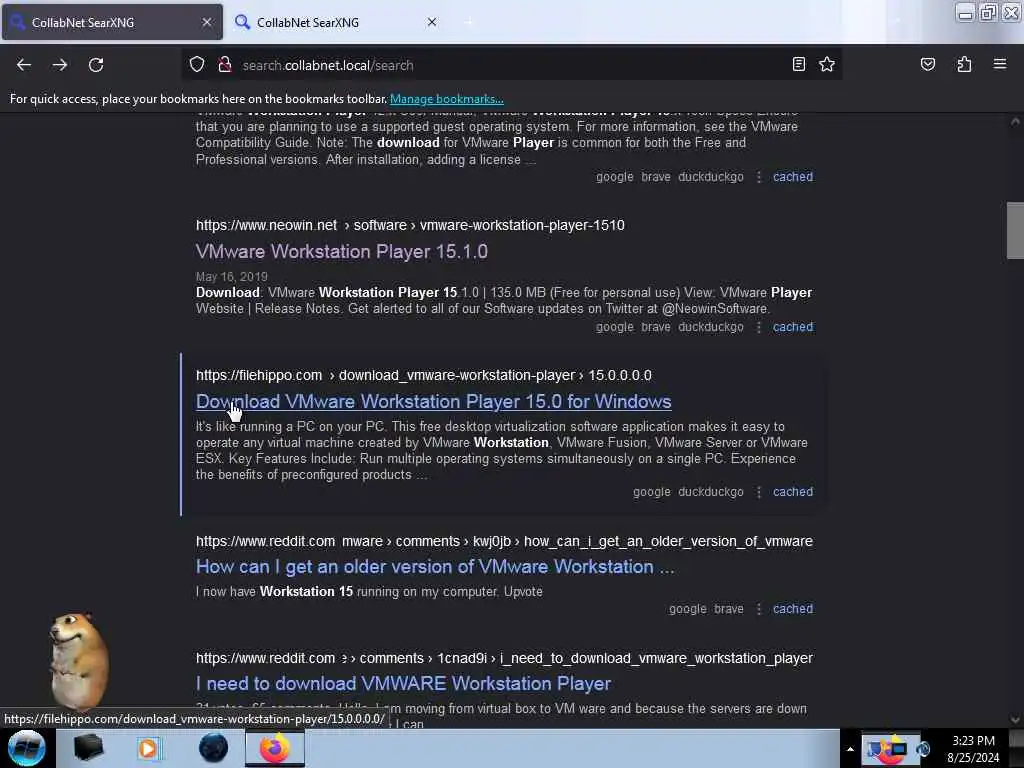The height and width of the screenshot is (768, 1024).
Task: Close the second CollabNet SearXNG tab
Action: click(432, 22)
